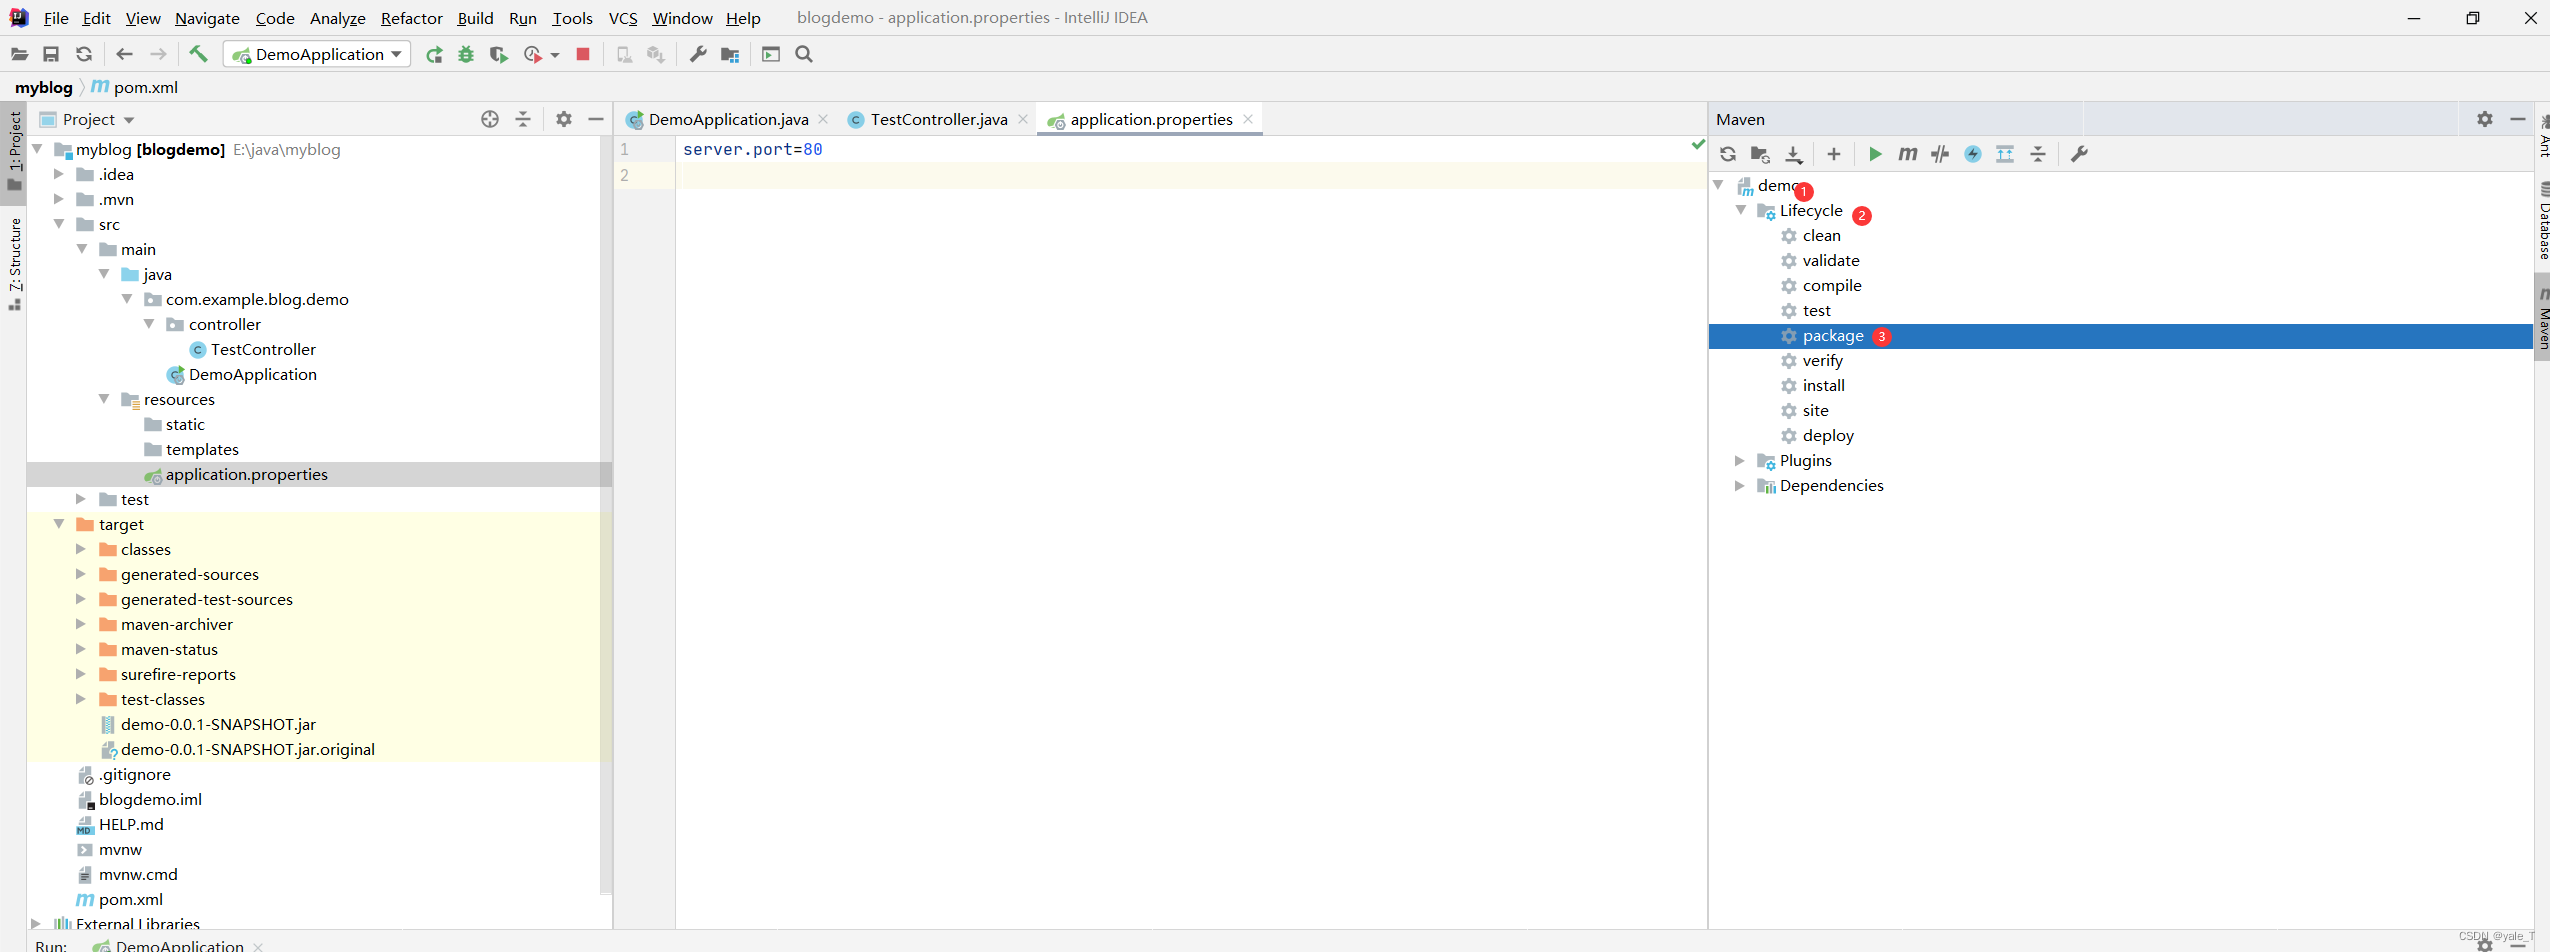Select Maven install lifecycle goal
This screenshot has height=952, width=2550.
coord(1823,386)
